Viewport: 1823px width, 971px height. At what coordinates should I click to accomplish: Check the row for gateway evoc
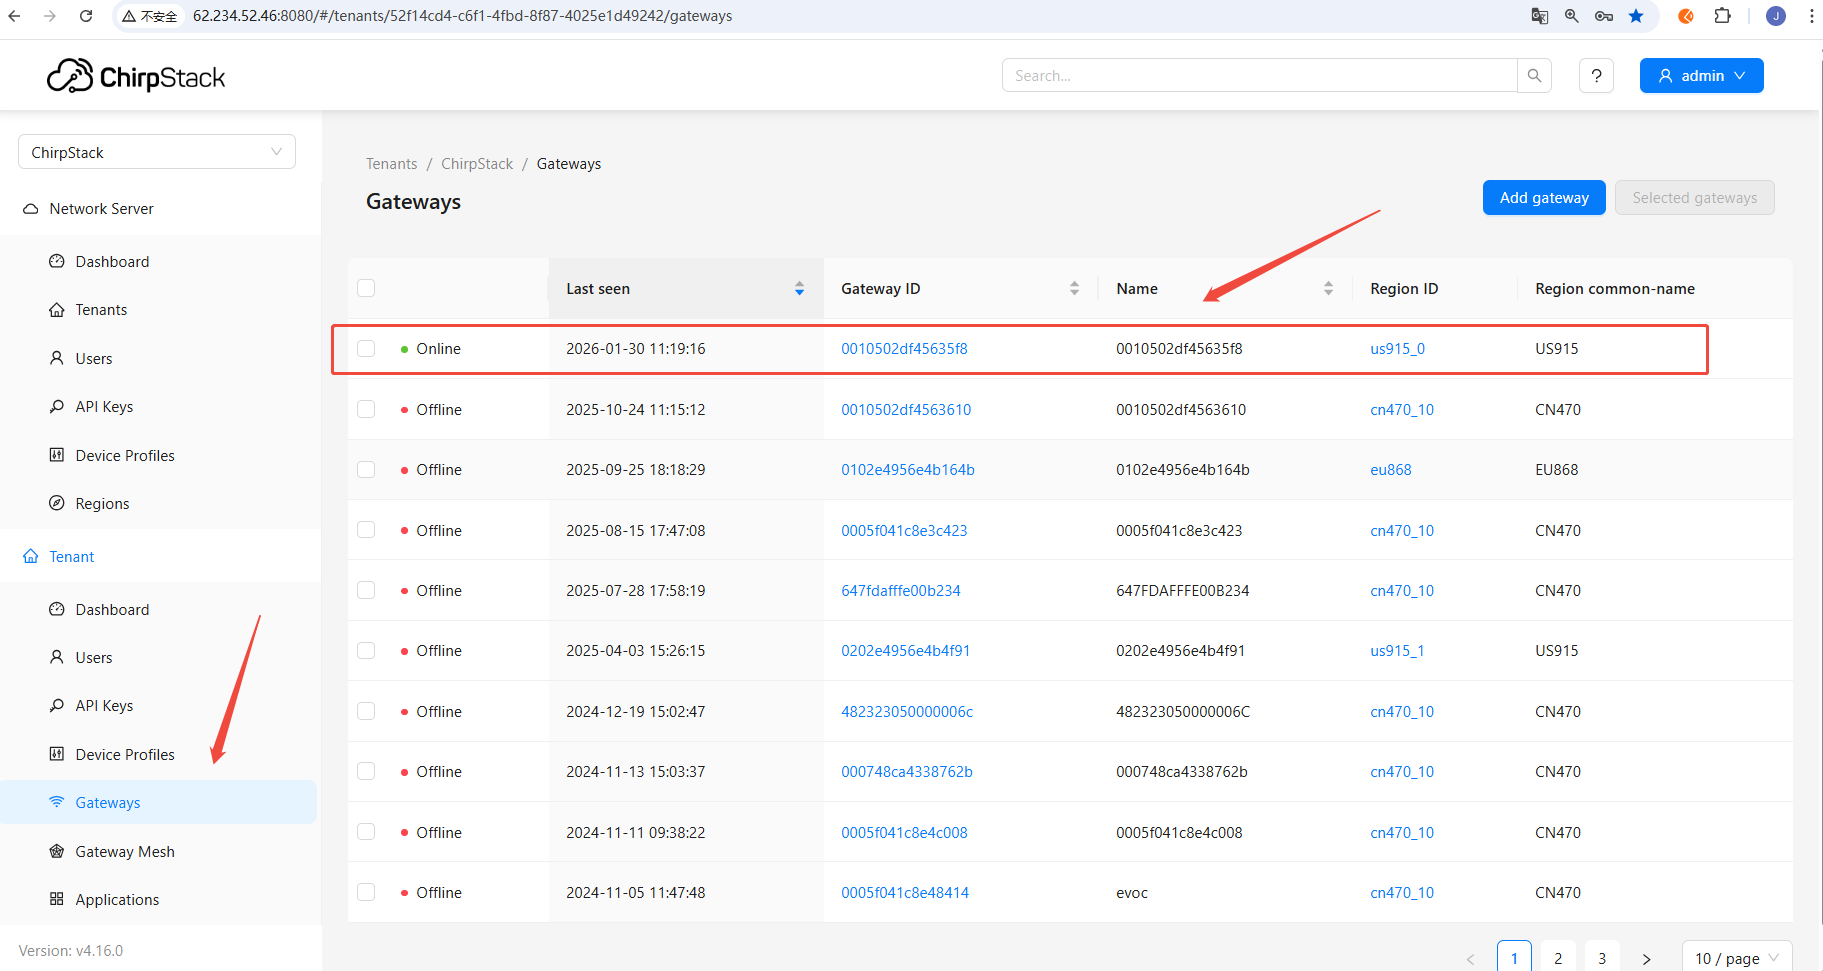[366, 892]
